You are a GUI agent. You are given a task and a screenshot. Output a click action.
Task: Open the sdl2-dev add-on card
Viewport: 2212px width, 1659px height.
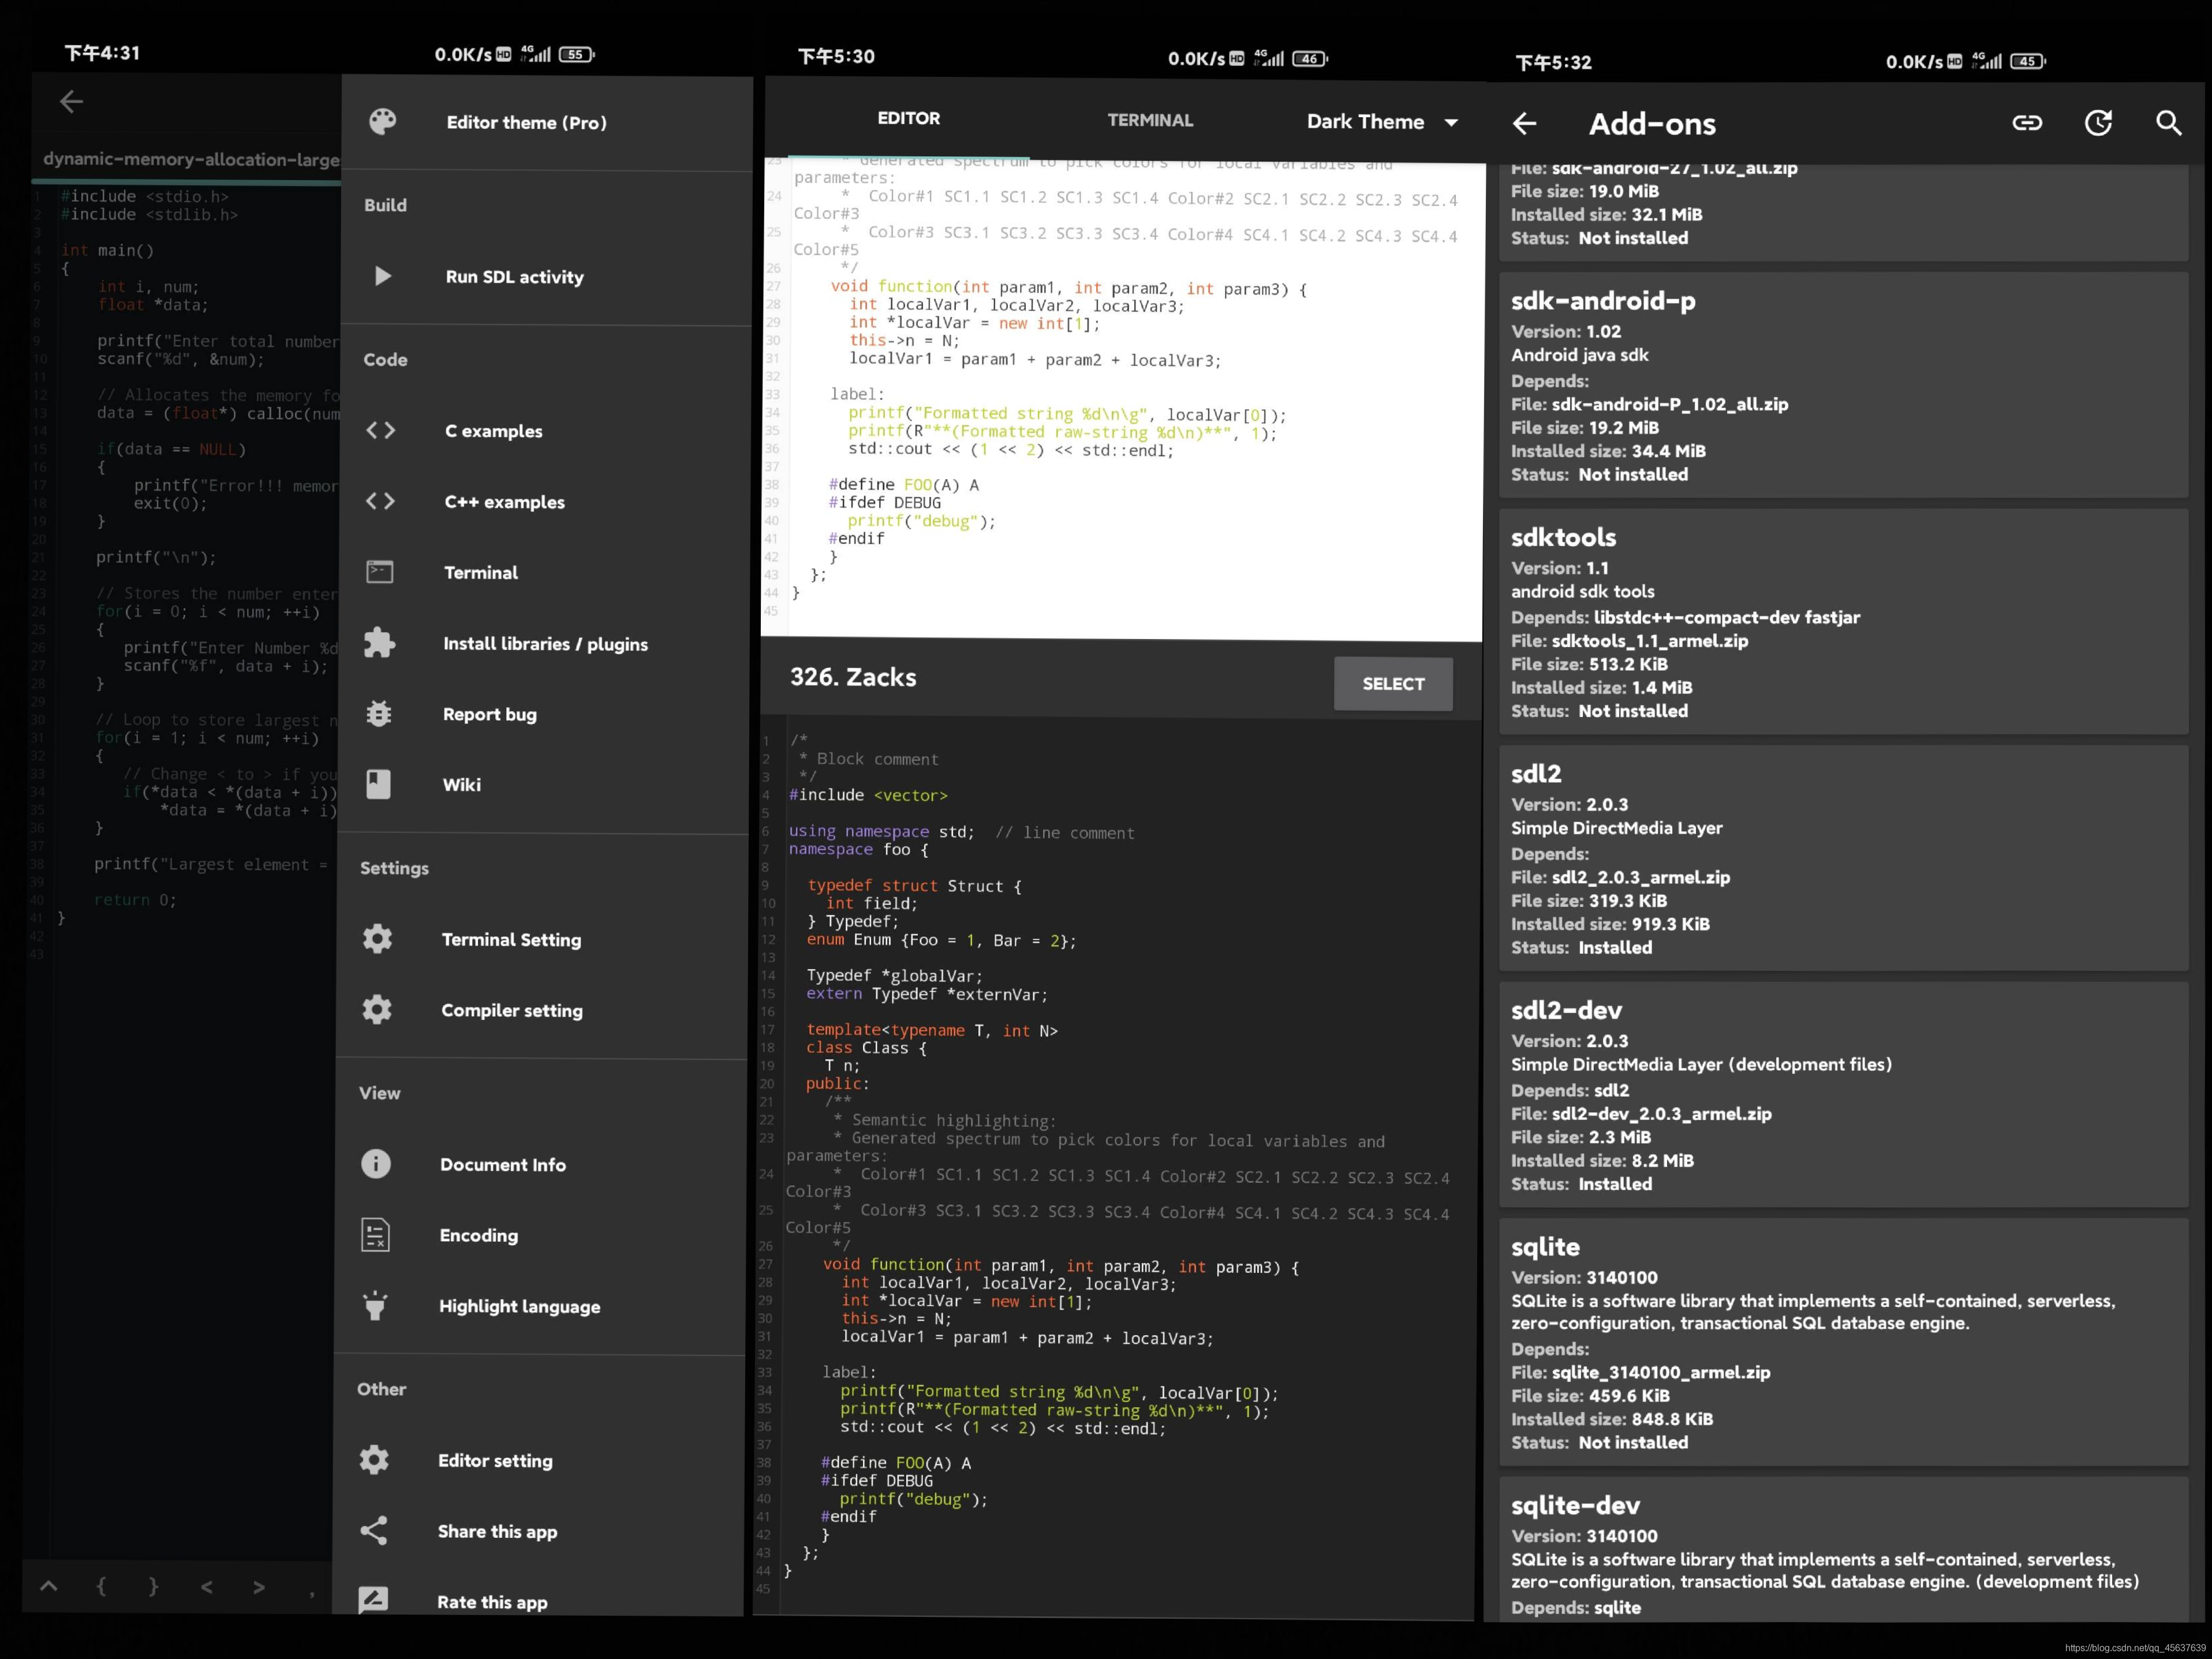[x=1842, y=1094]
